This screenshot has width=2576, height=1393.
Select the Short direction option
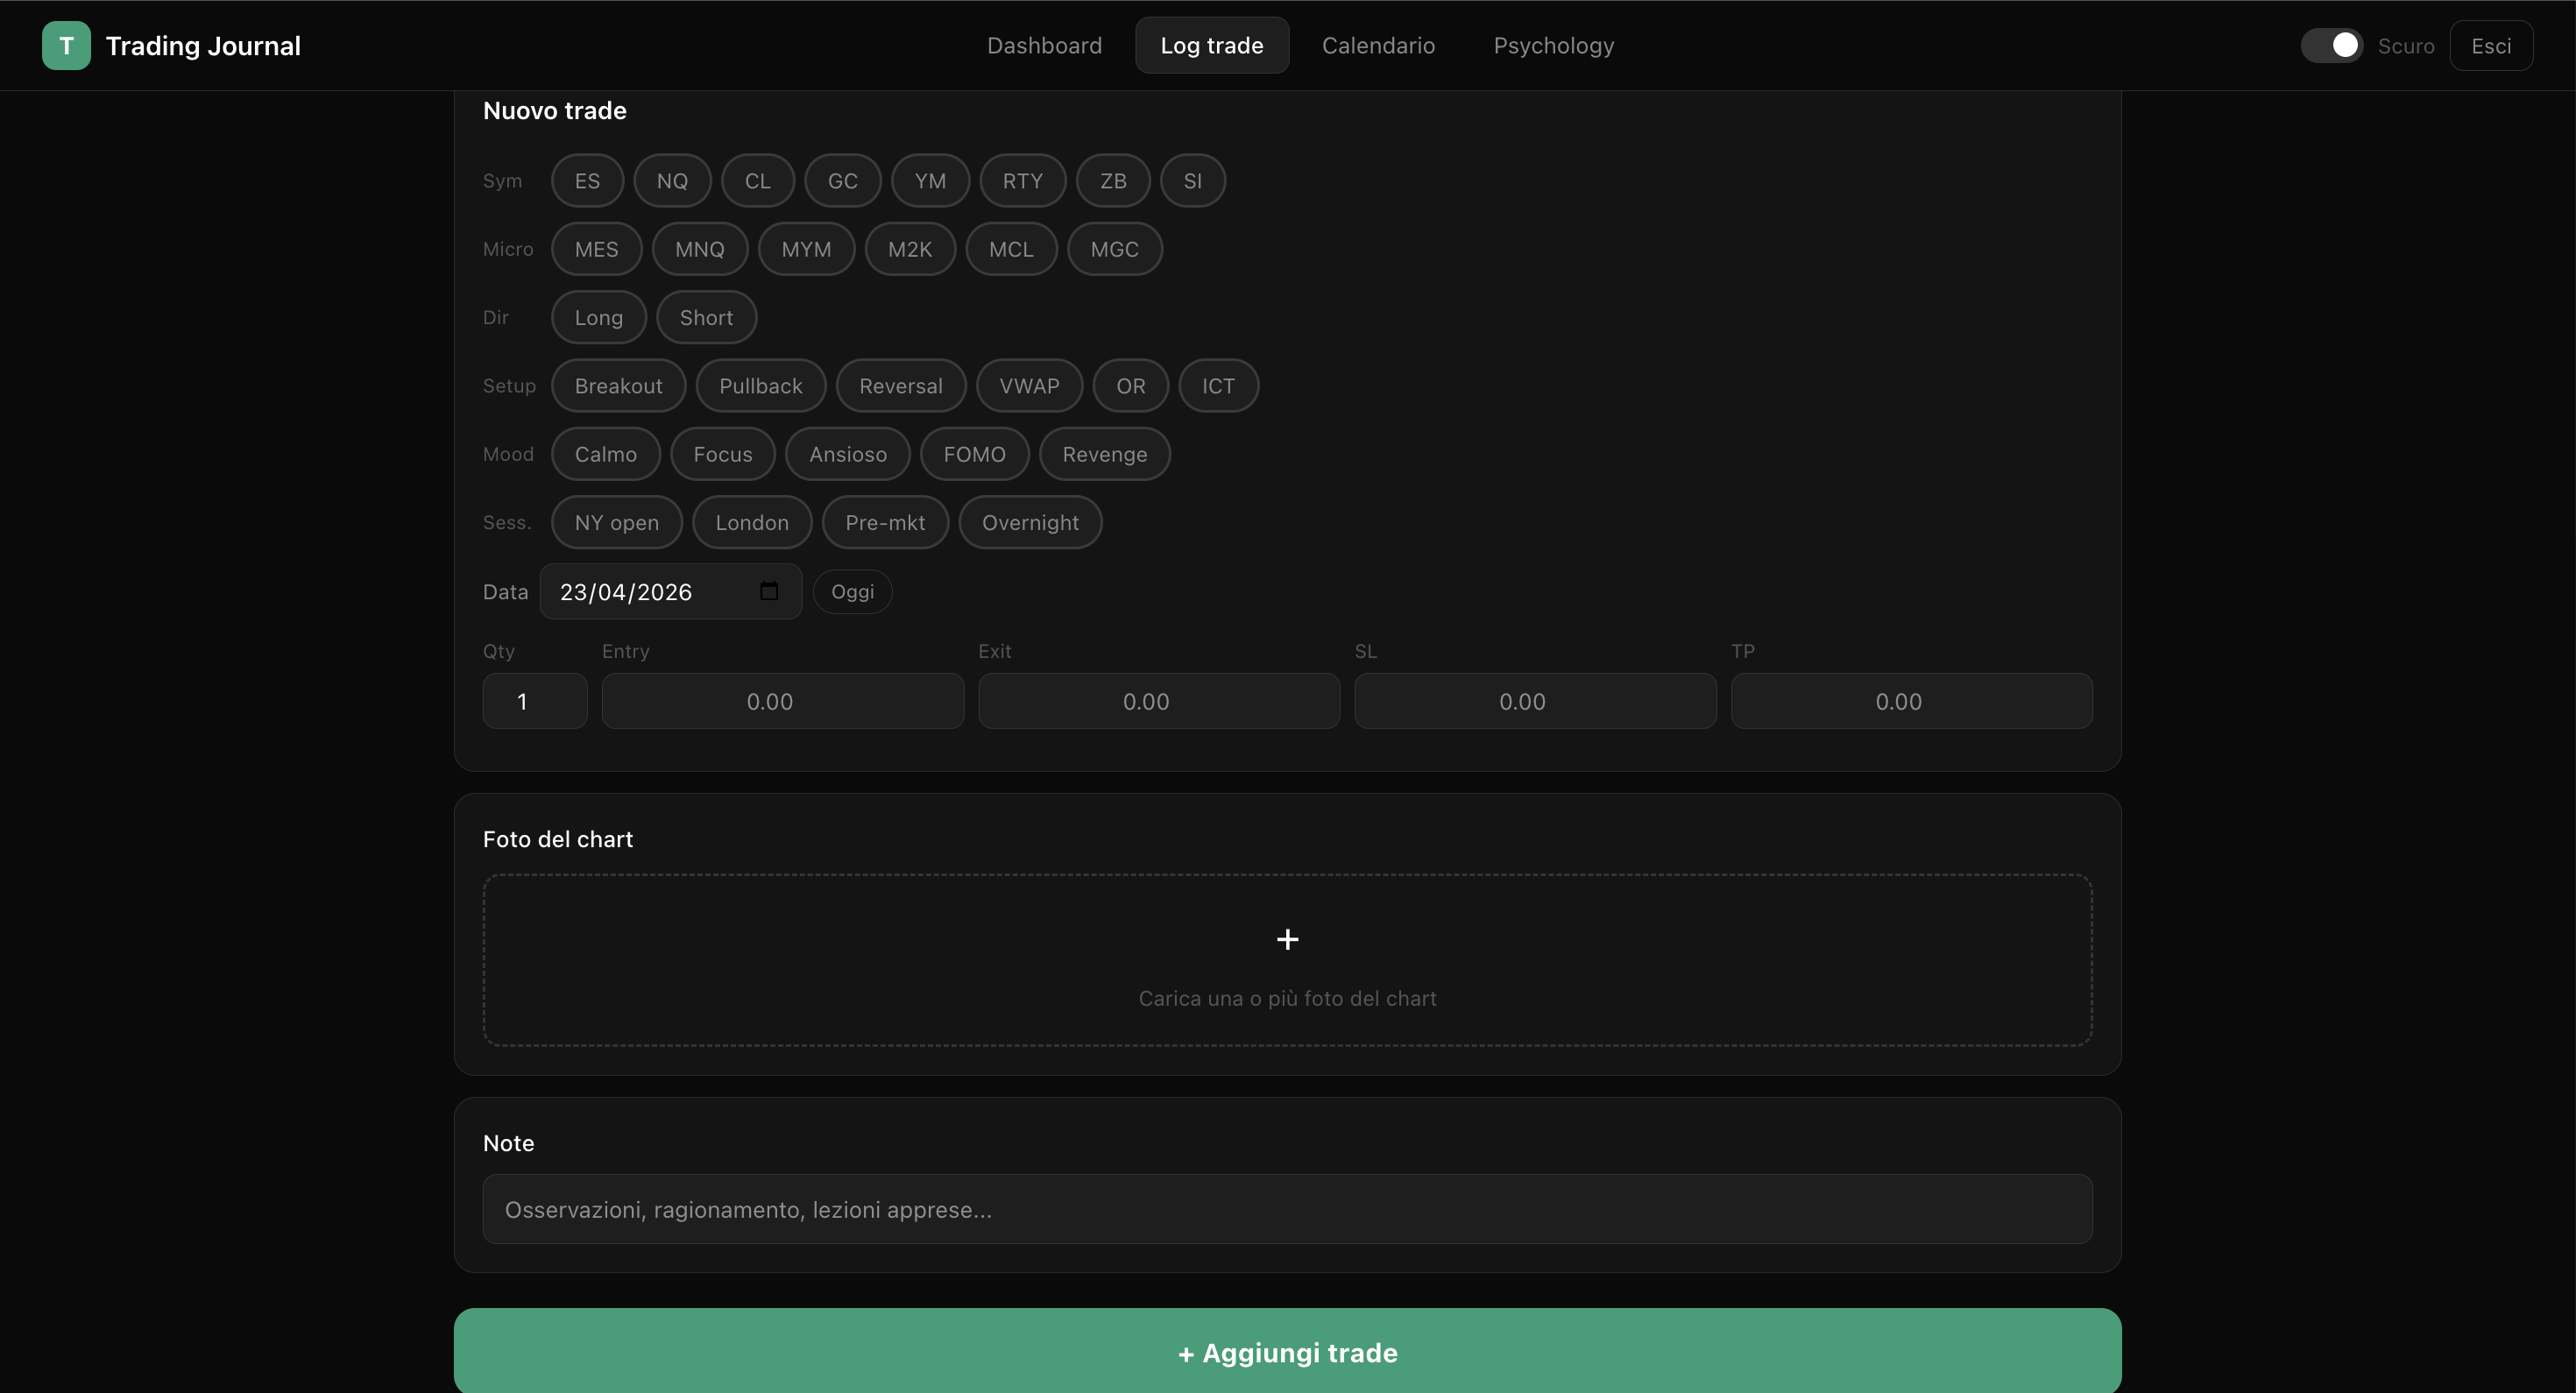[706, 317]
